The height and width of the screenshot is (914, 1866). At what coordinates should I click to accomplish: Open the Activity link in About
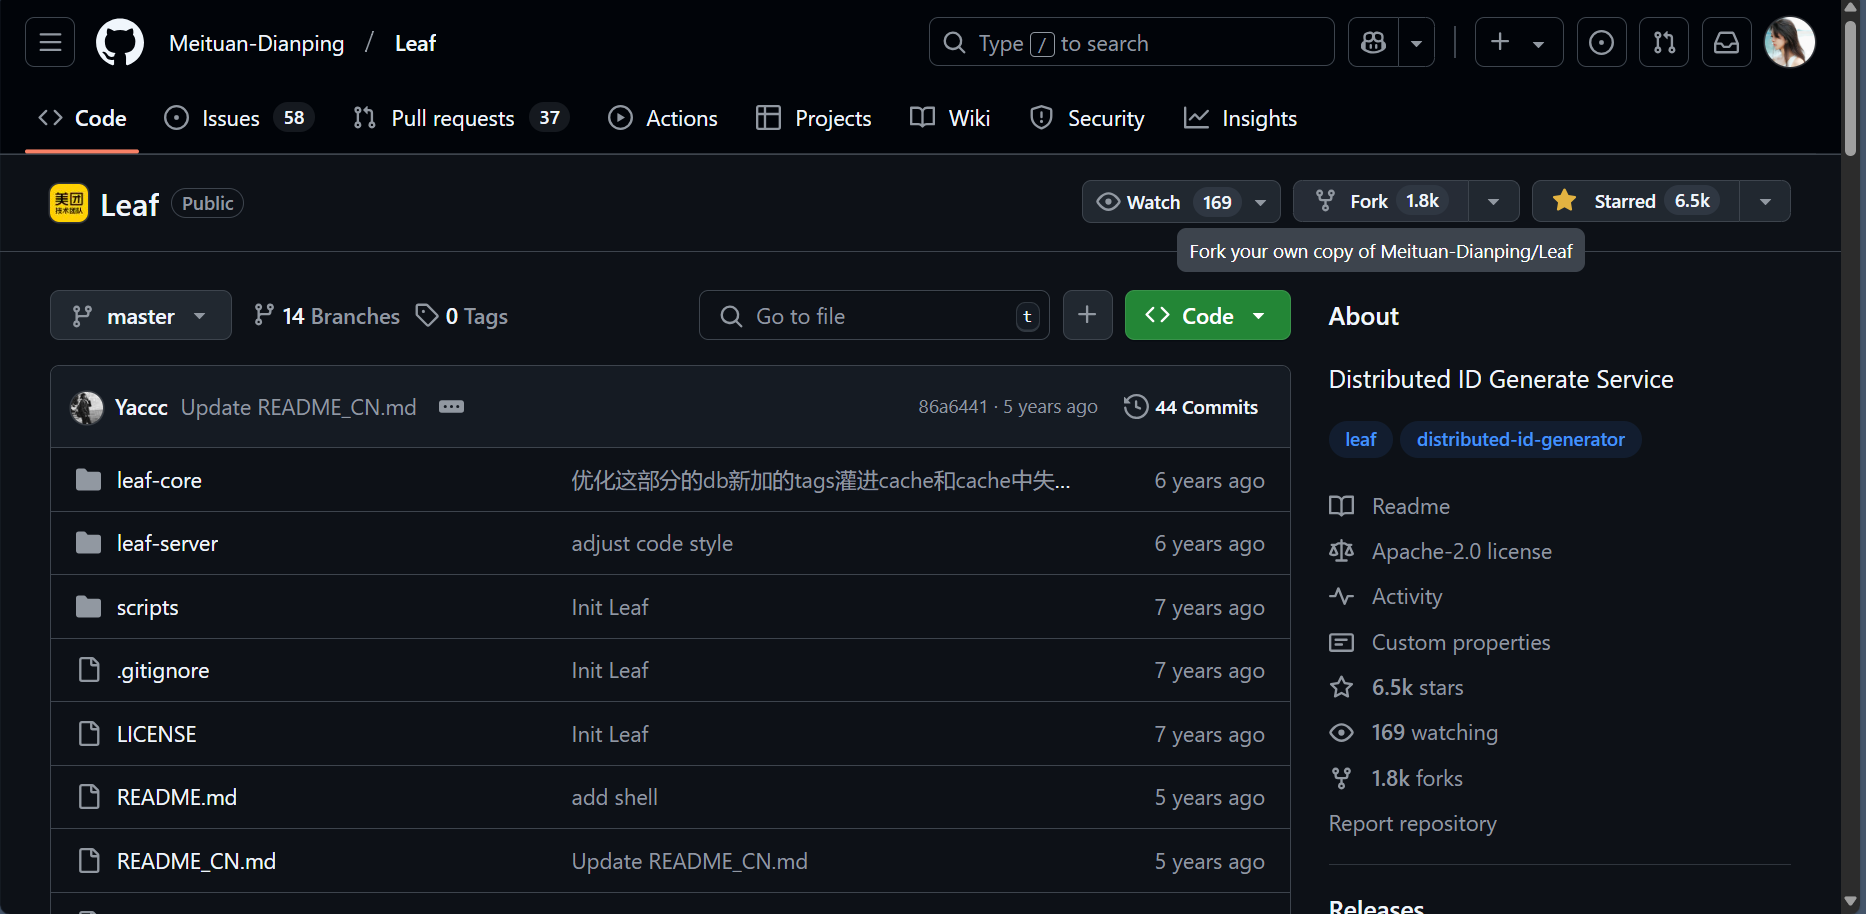pos(1386,596)
